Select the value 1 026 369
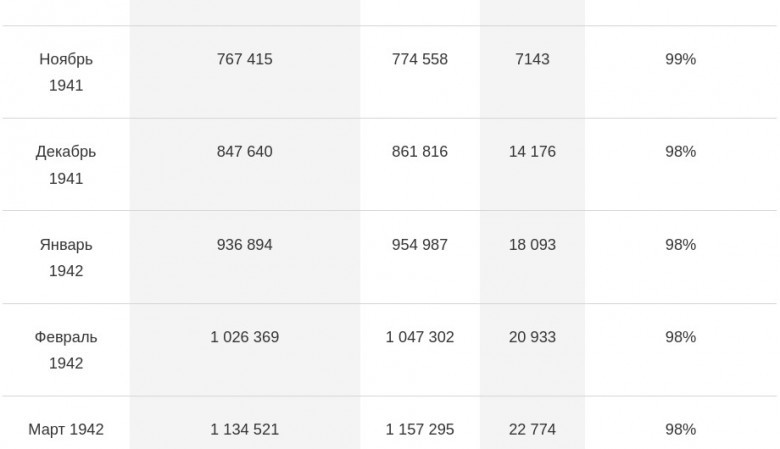780x449 pixels. pyautogui.click(x=244, y=337)
